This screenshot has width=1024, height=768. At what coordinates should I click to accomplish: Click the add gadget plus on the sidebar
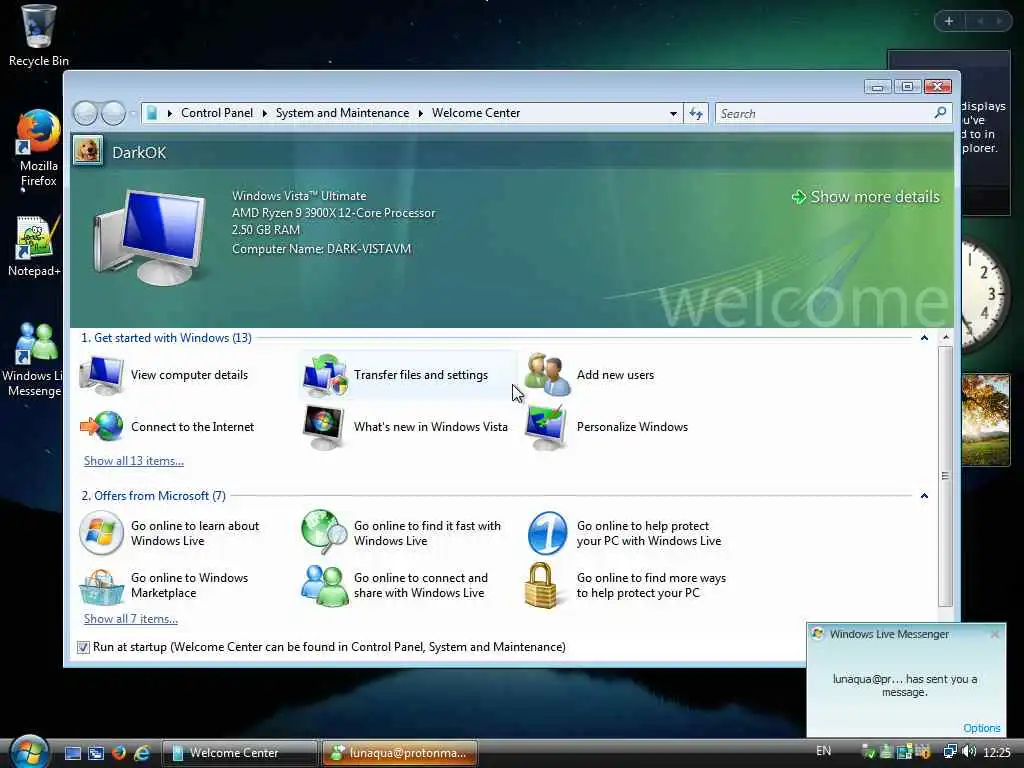click(x=949, y=22)
